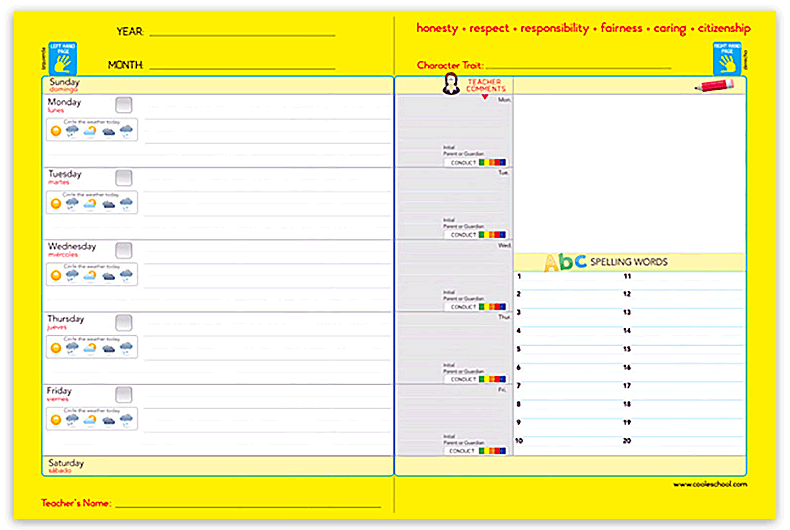790x530 pixels.
Task: Check the Monday checkbox
Action: click(x=124, y=105)
